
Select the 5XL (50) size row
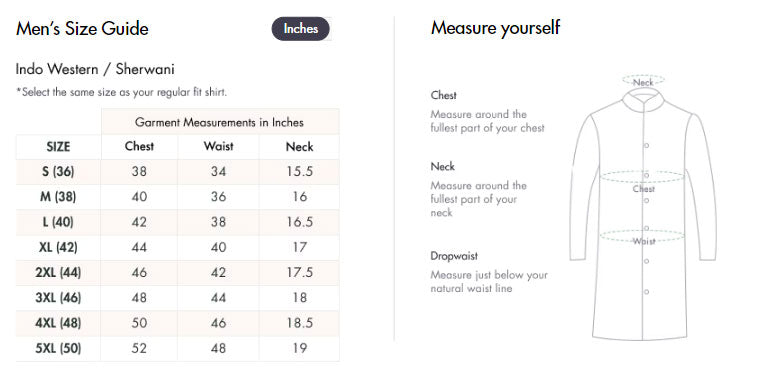(177, 349)
